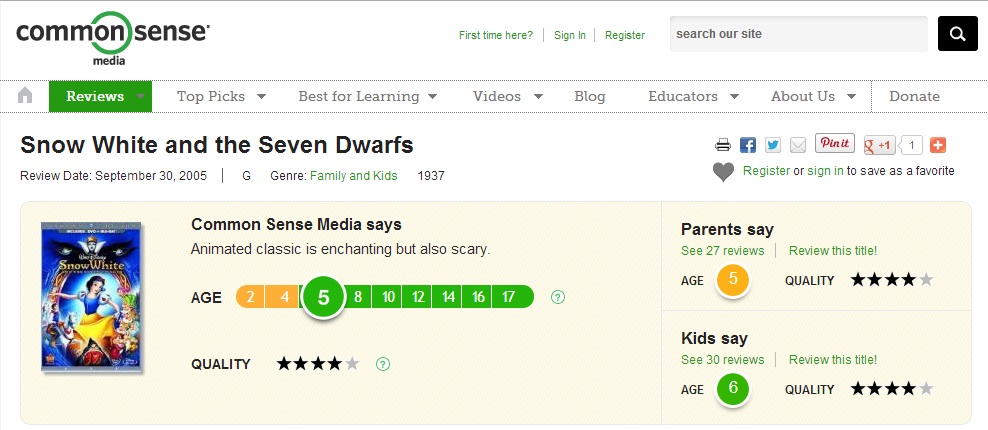Click the Google +1 button

point(879,145)
